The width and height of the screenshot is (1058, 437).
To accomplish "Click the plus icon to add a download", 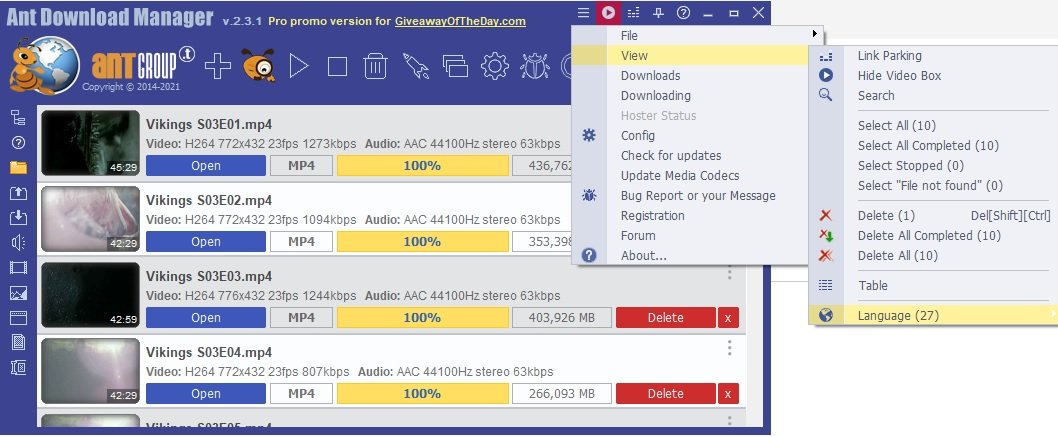I will tap(217, 66).
